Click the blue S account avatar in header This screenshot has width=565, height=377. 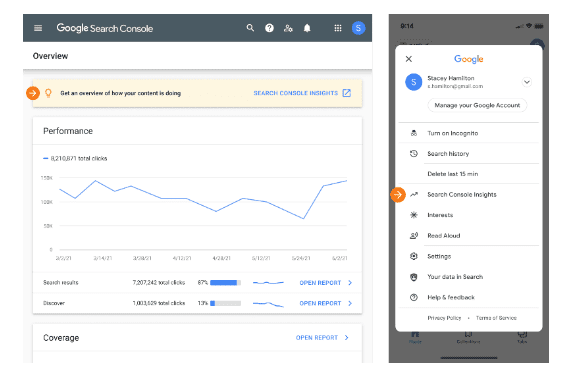click(358, 28)
